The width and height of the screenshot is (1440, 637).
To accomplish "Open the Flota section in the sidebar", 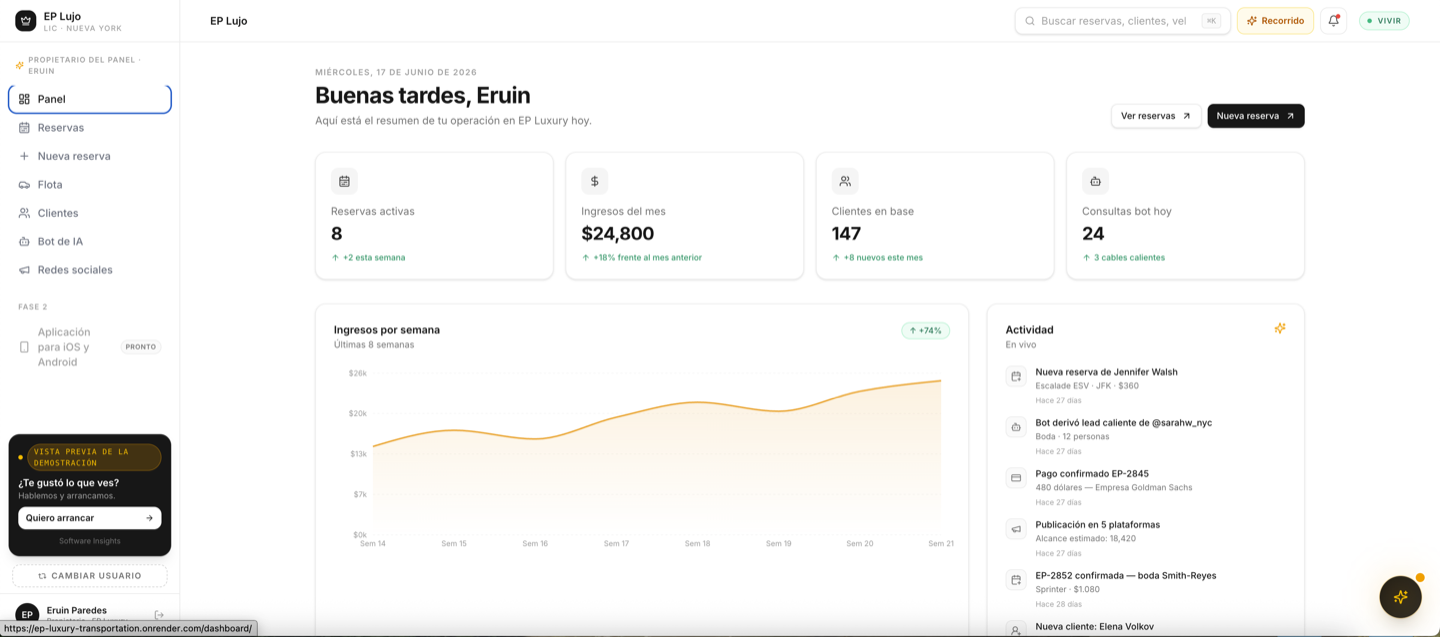I will pyautogui.click(x=90, y=185).
